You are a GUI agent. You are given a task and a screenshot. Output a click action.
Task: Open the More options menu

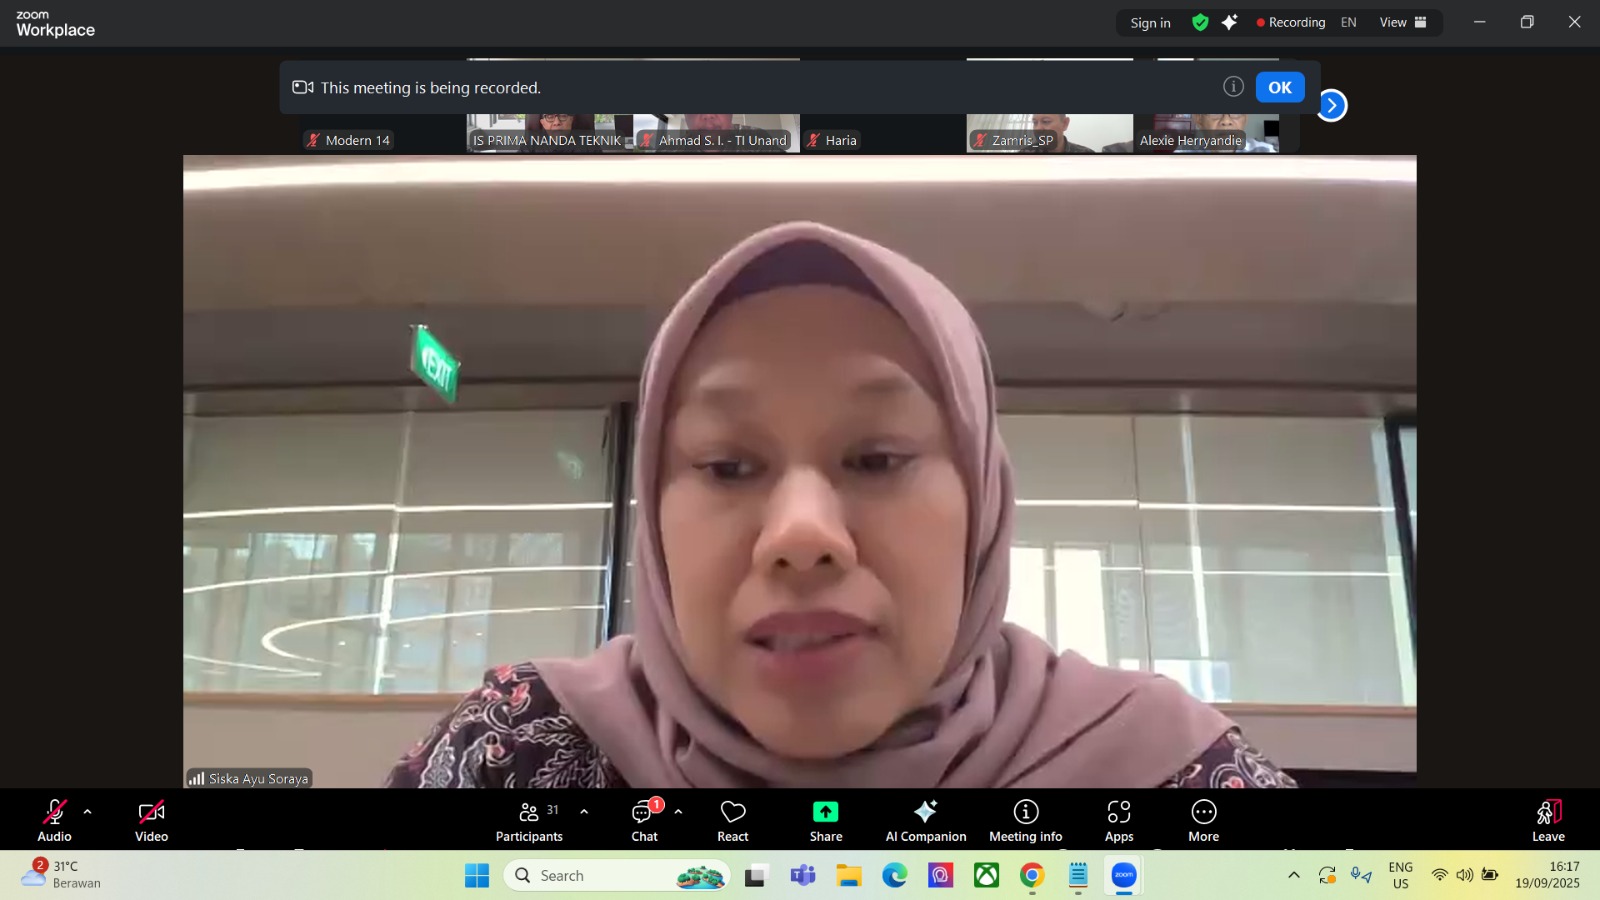[1203, 820]
